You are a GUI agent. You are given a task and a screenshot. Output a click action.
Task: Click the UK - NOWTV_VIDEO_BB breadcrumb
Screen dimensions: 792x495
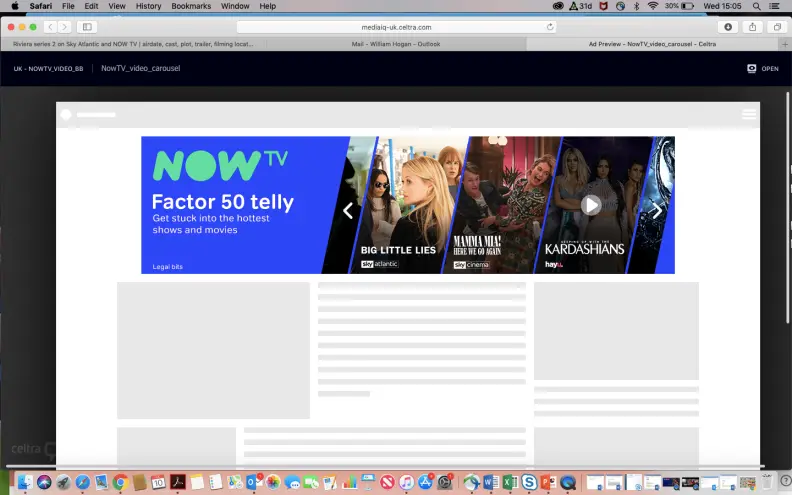click(48, 69)
